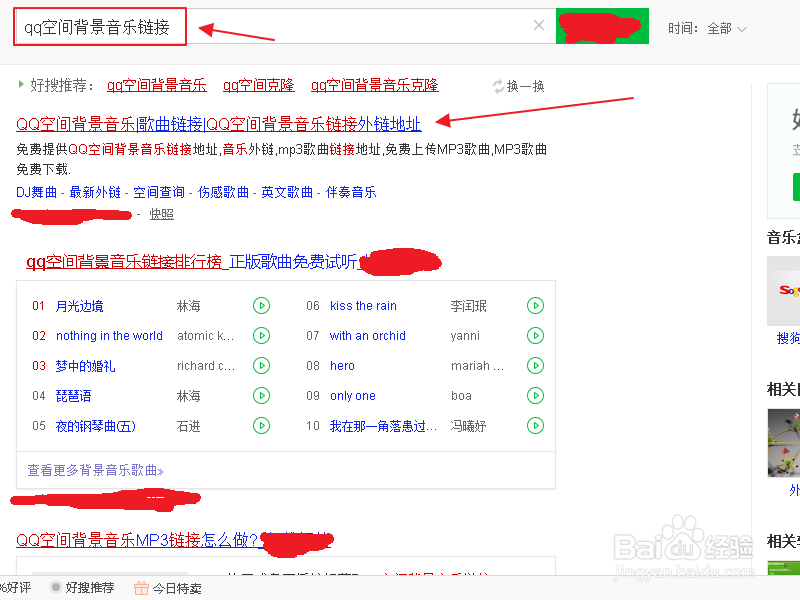Open song title 月光边境

pyautogui.click(x=80, y=306)
